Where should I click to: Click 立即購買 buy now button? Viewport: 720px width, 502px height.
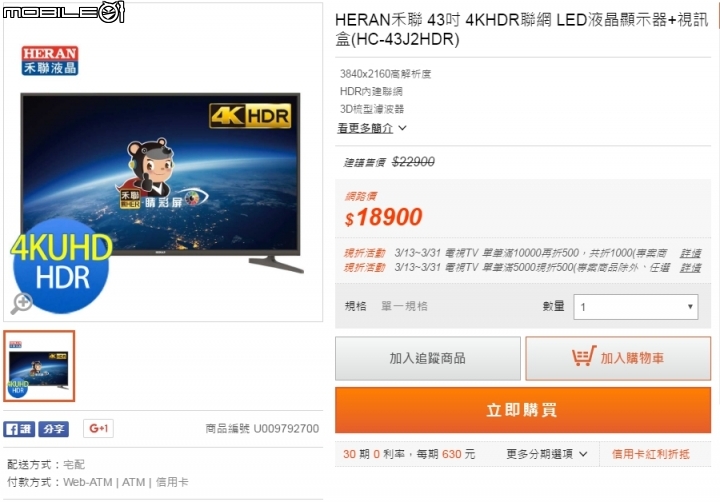pyautogui.click(x=523, y=410)
